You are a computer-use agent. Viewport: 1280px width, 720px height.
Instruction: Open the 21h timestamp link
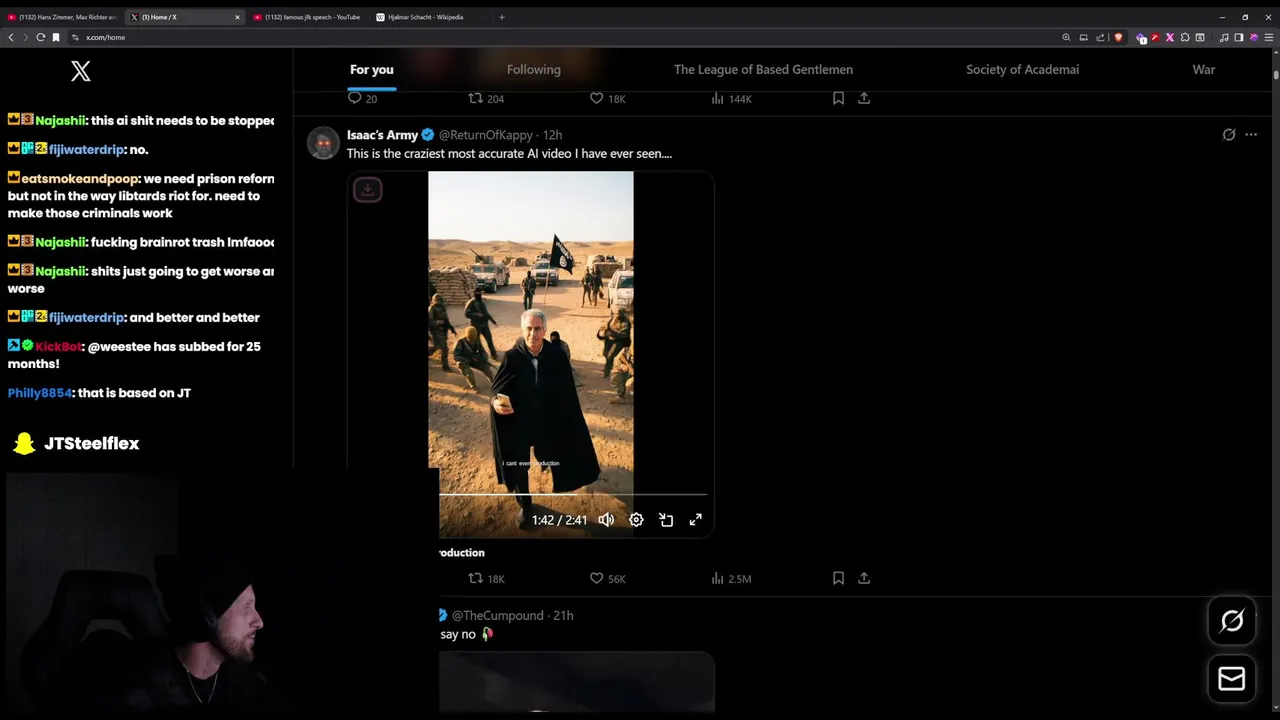pyautogui.click(x=563, y=615)
